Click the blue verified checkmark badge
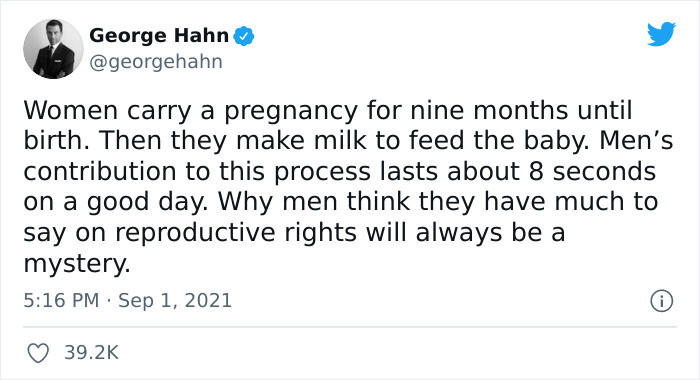 [x=243, y=36]
